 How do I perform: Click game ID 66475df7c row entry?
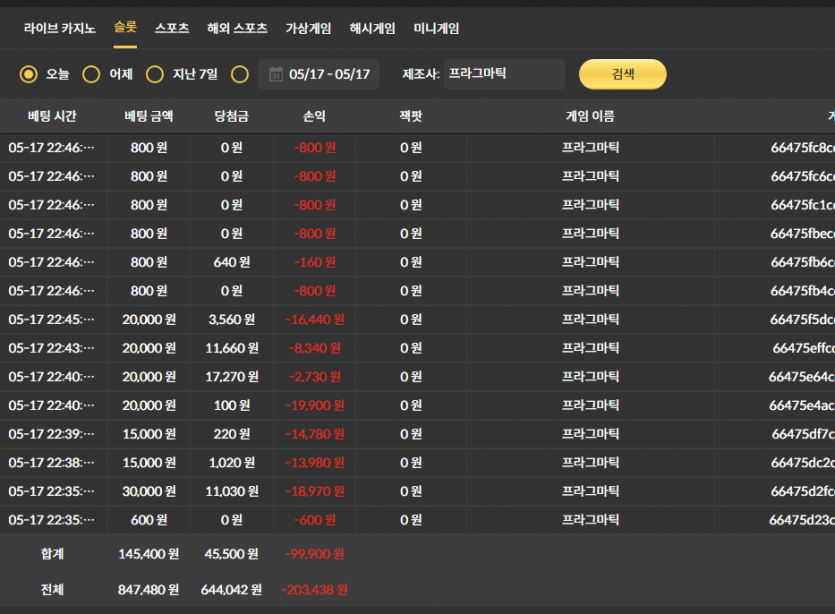(x=803, y=435)
